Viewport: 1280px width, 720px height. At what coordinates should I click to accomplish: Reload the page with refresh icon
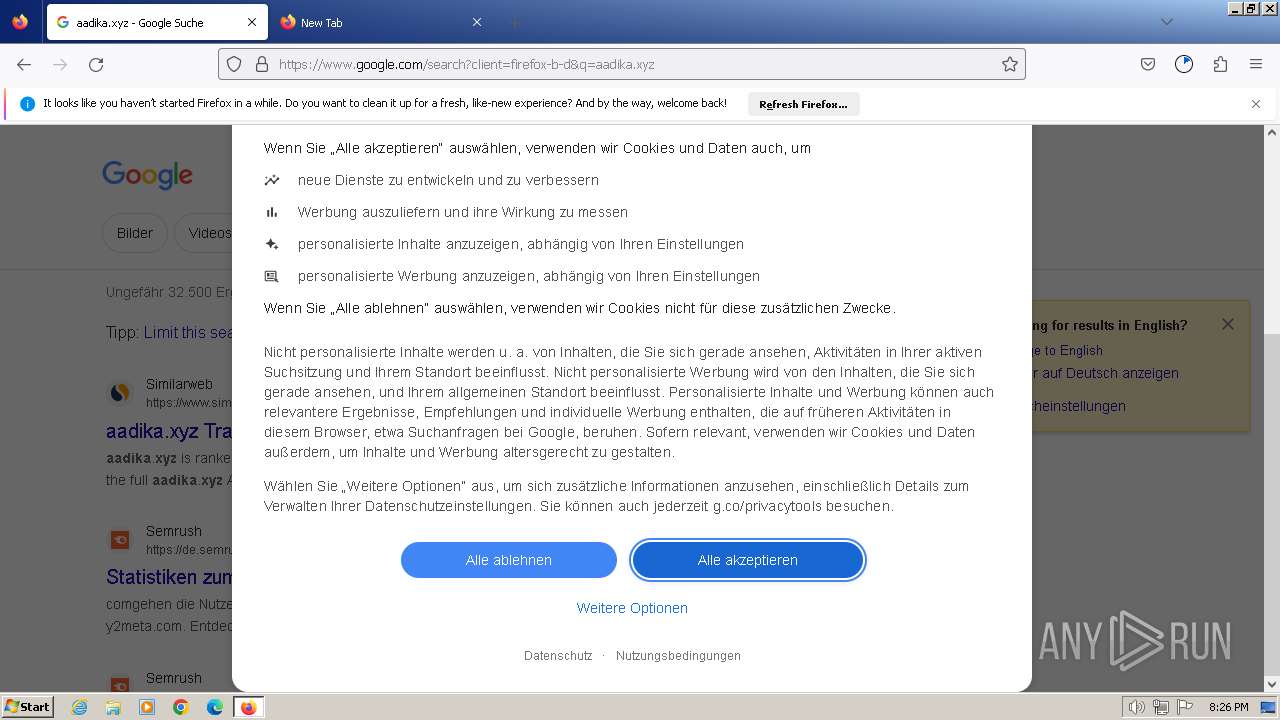pos(96,64)
